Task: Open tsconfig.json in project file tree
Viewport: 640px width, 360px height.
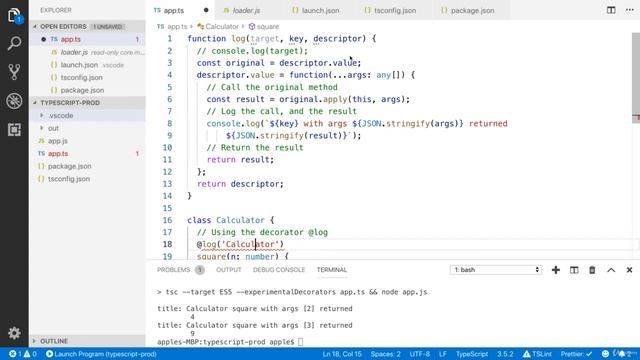Action: (x=87, y=179)
